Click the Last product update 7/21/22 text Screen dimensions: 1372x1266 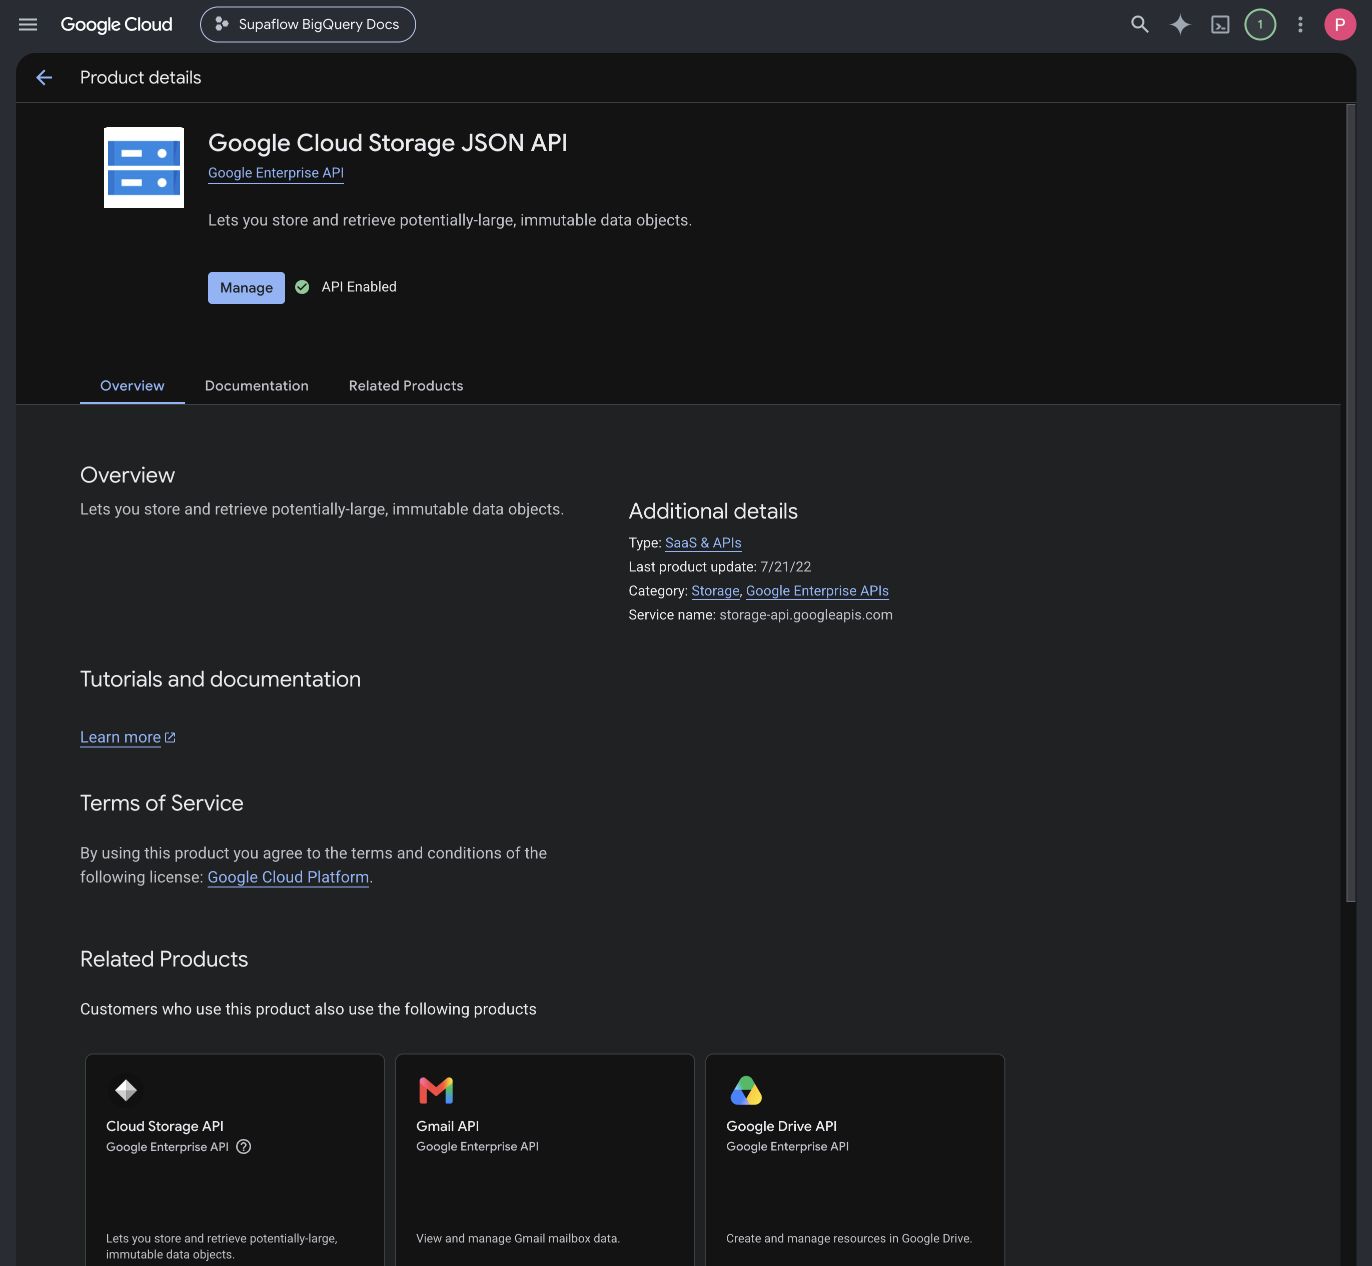coord(720,567)
